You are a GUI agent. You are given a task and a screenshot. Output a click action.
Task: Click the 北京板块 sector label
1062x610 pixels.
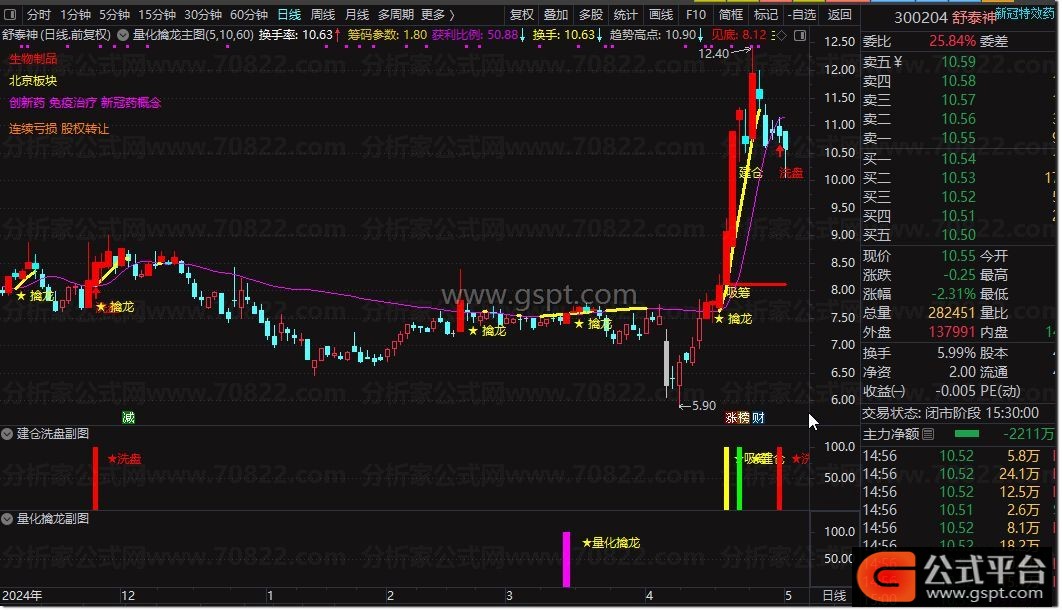click(x=33, y=81)
